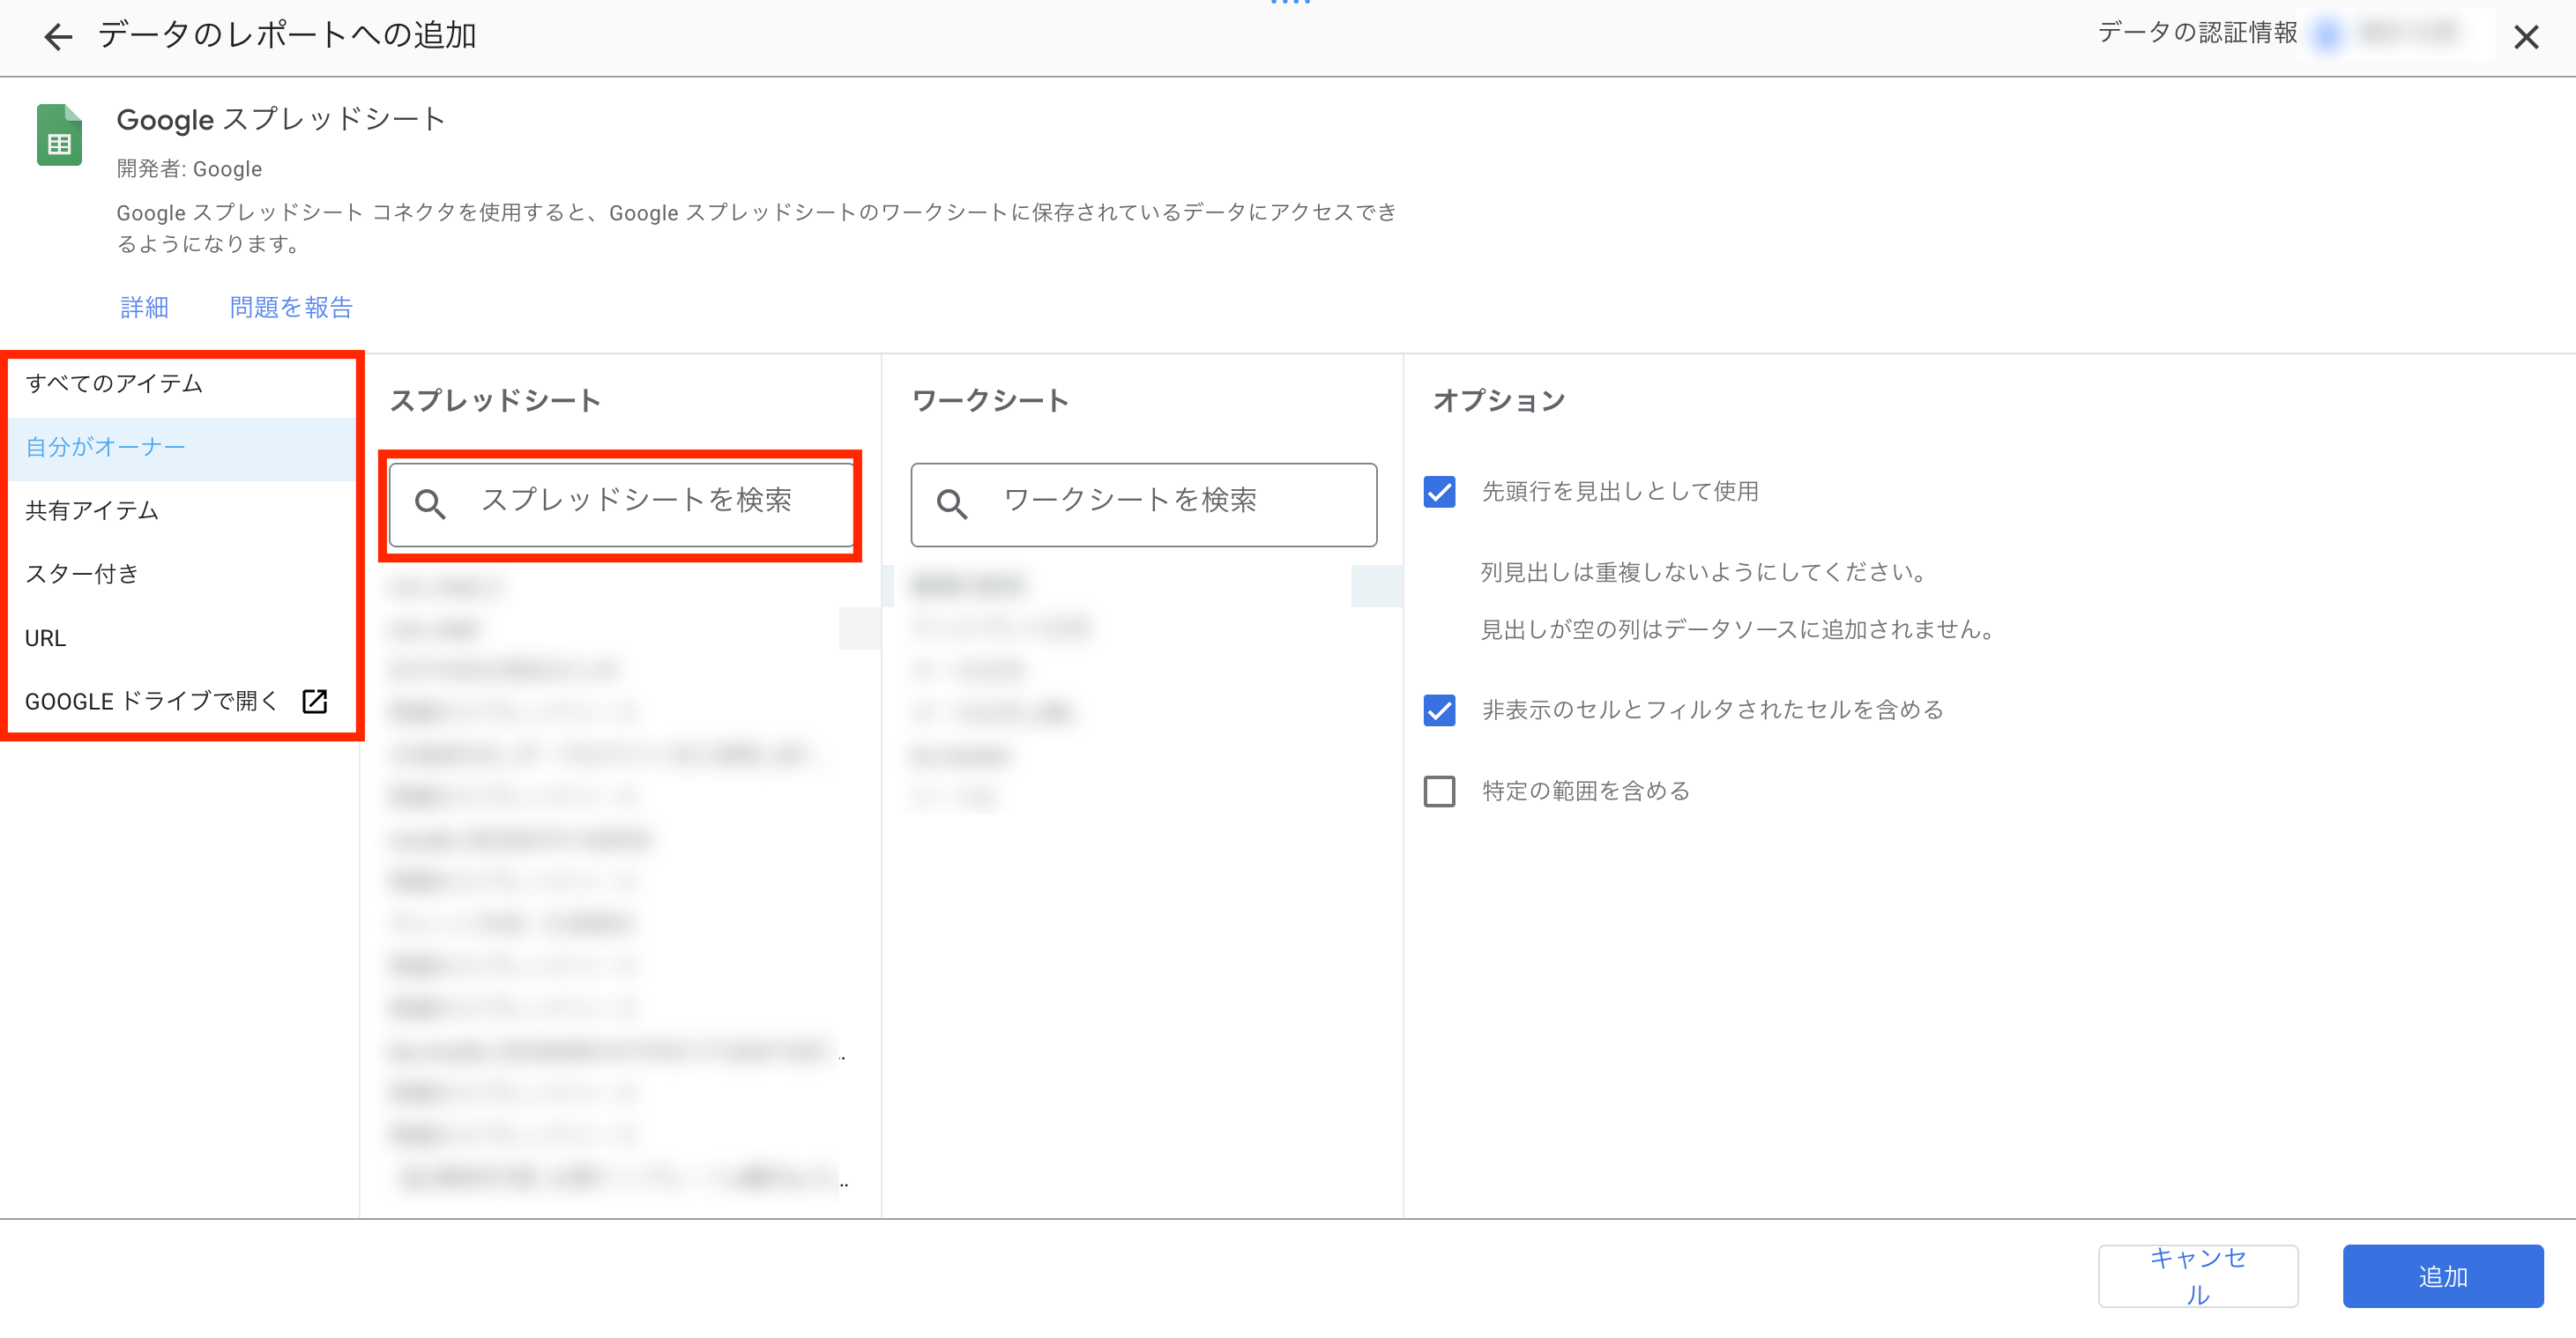This screenshot has height=1338, width=2576.
Task: Open the 詳細 link
Action: coord(144,307)
